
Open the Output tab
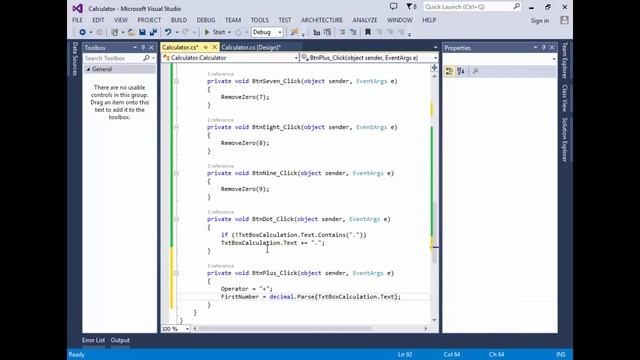click(120, 340)
